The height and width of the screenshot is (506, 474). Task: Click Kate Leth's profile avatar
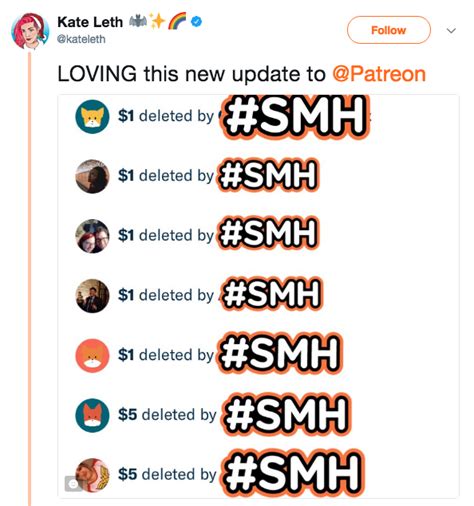(x=30, y=31)
